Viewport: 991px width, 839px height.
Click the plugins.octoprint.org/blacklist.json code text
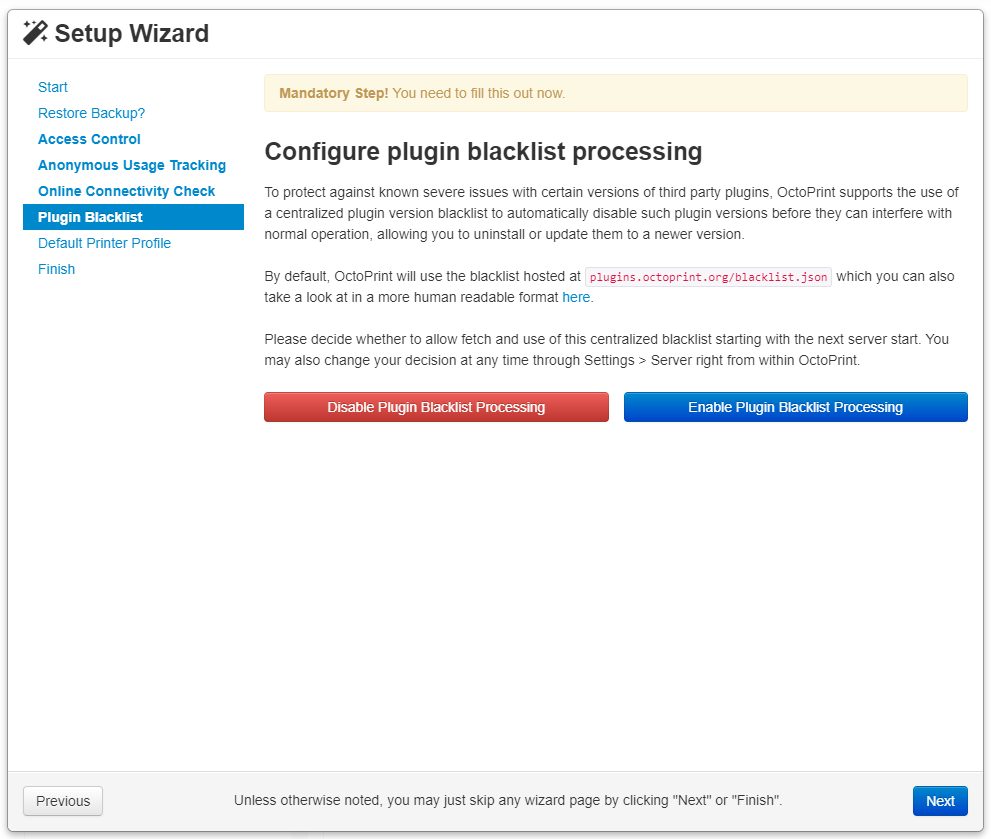pos(708,277)
